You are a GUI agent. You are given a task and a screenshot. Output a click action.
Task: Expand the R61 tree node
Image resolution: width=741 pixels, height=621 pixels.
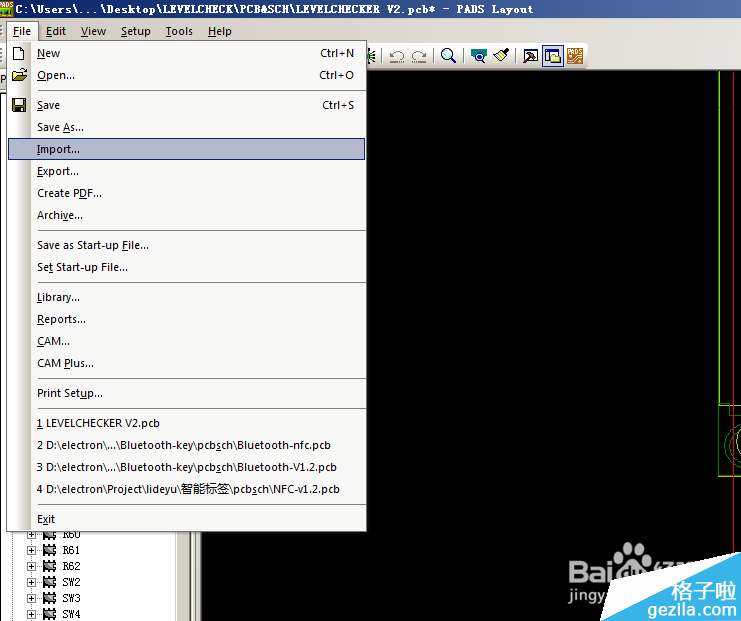[x=31, y=550]
